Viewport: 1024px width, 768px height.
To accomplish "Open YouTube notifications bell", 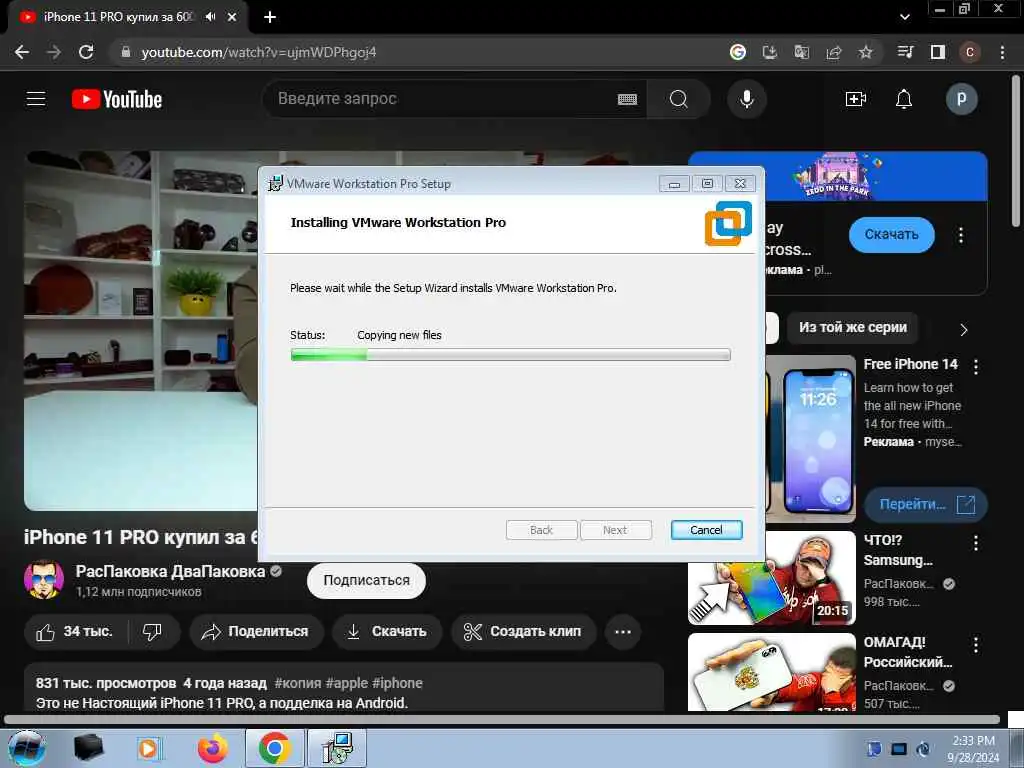I will (x=904, y=99).
